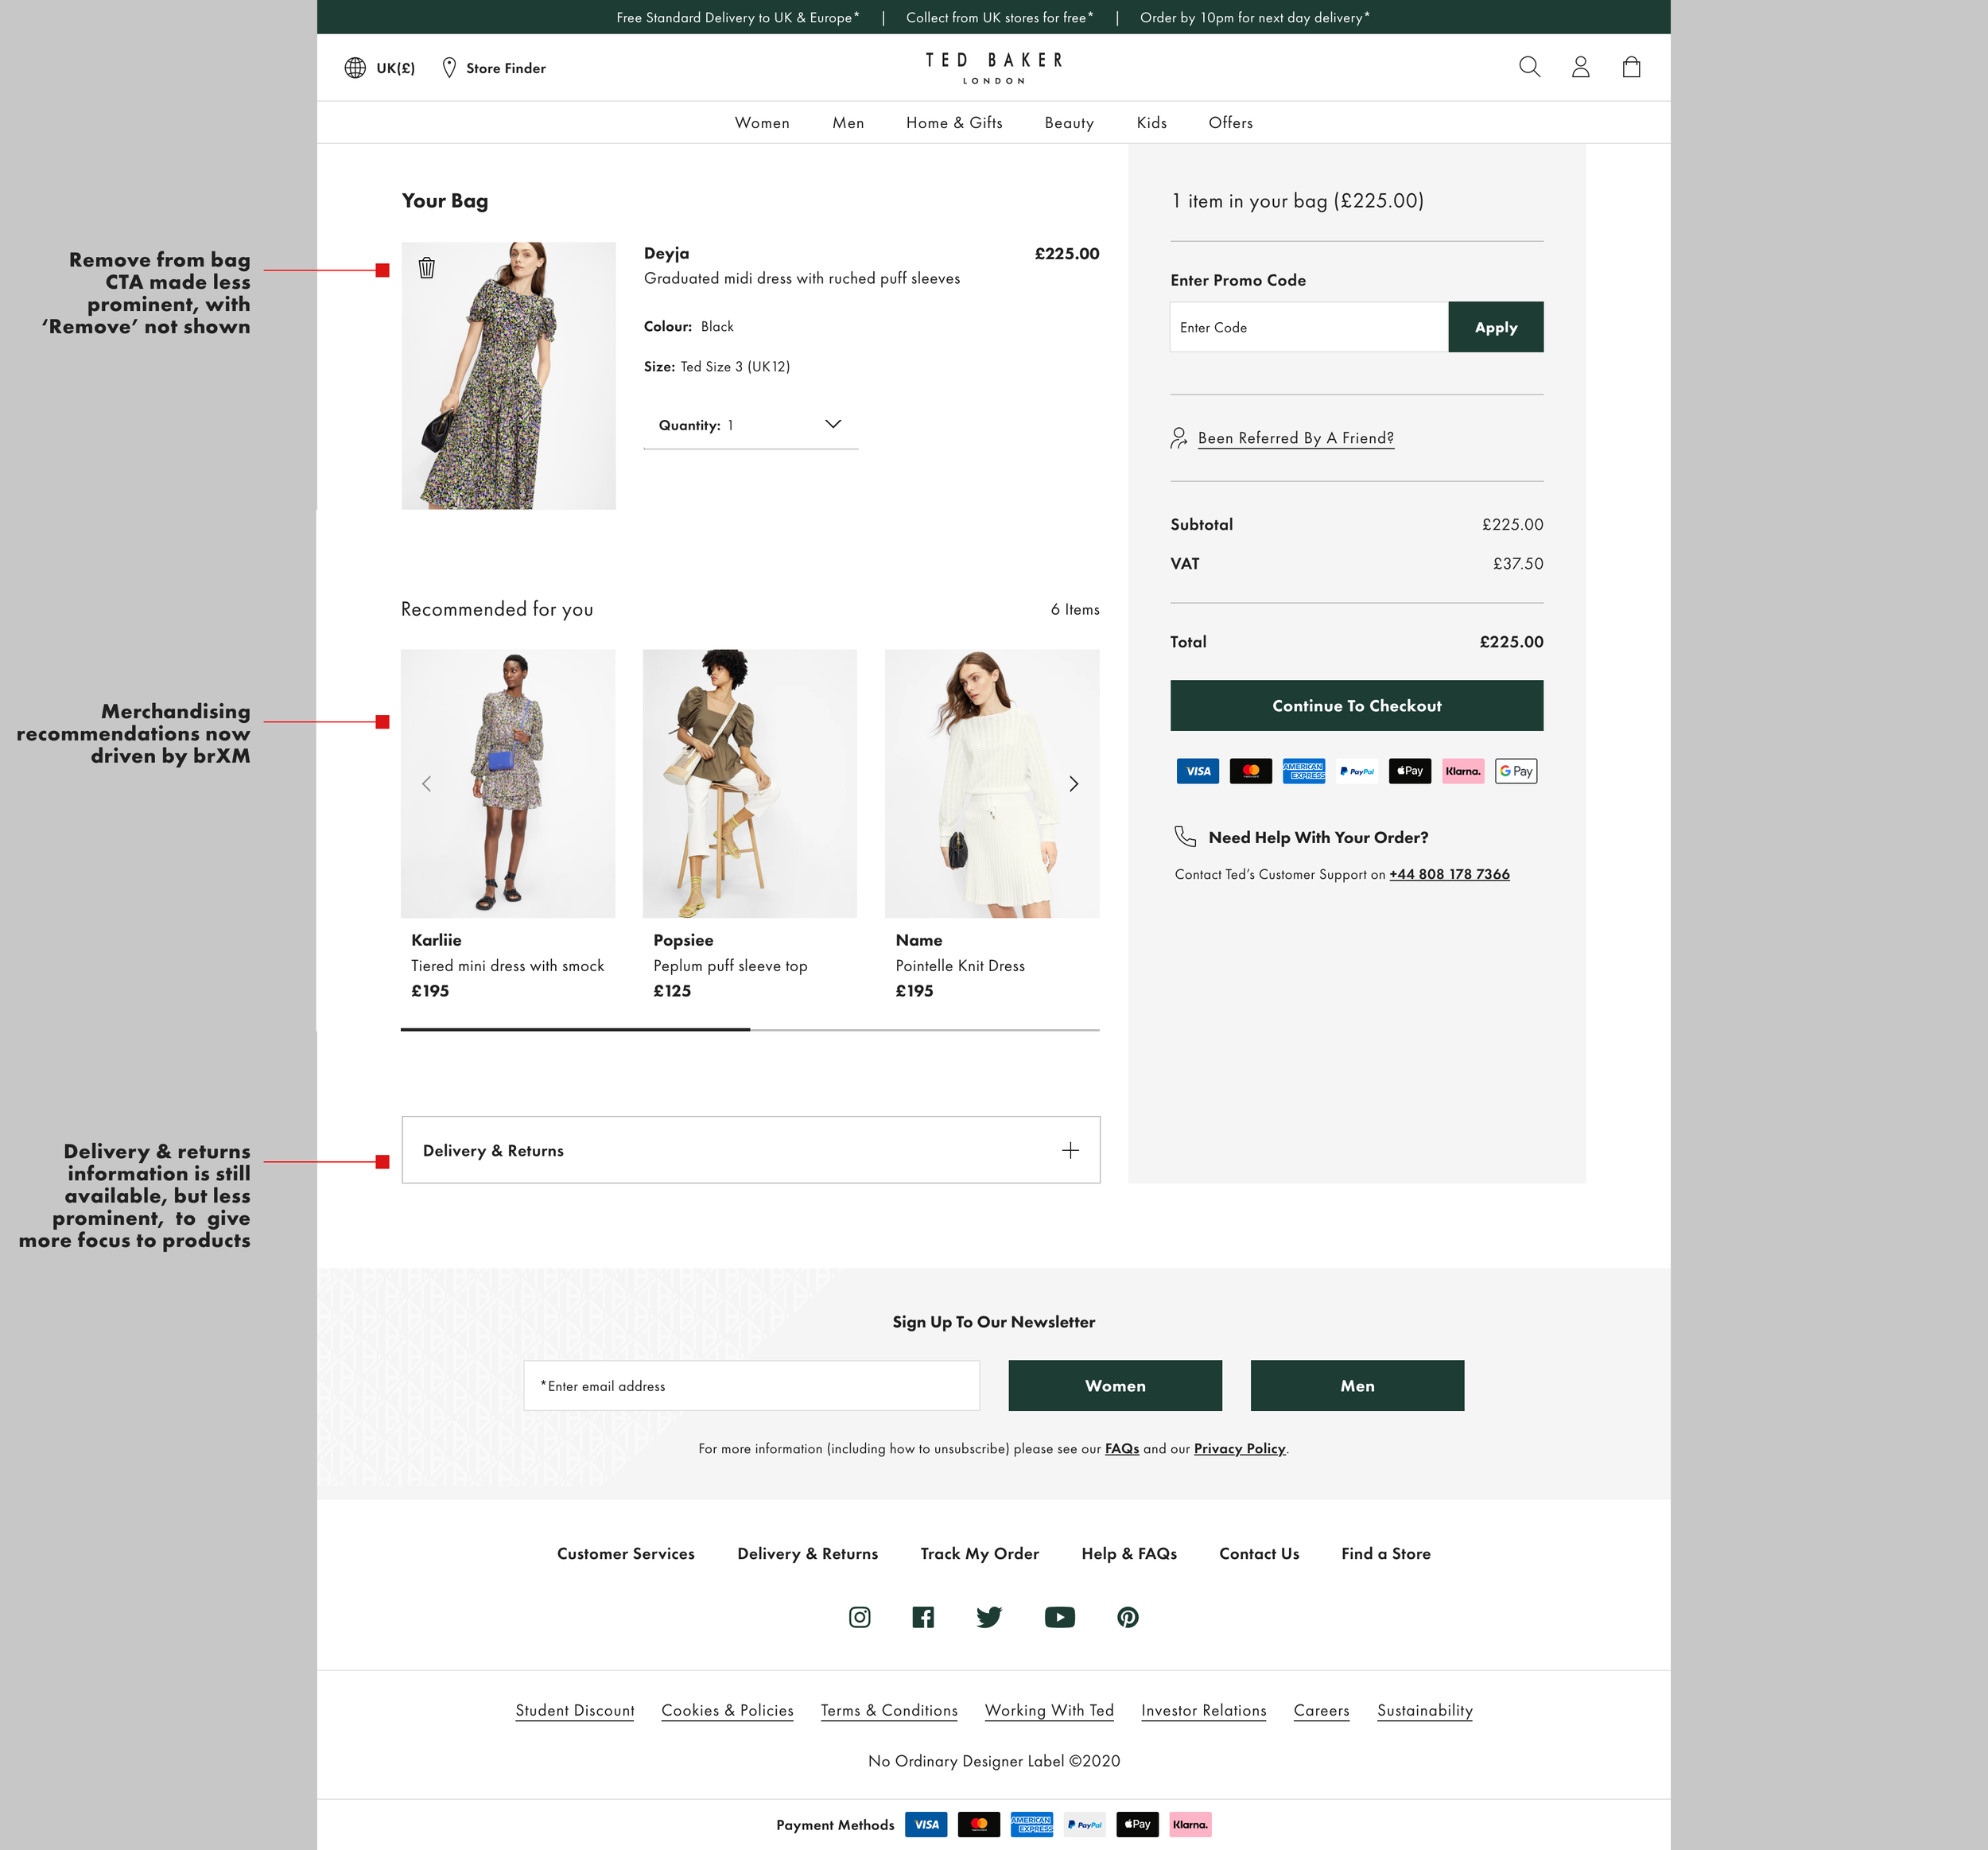Open the Quantity dropdown
The width and height of the screenshot is (1988, 1850).
tap(751, 425)
